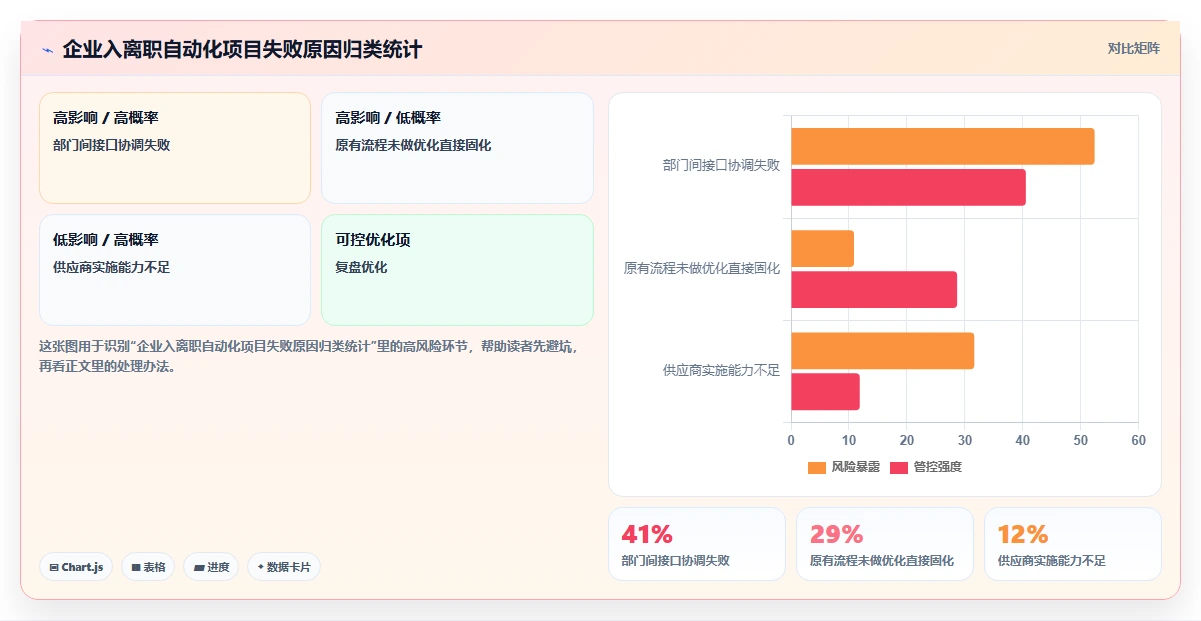Select the 数据卡片 tag chip
The image size is (1201, 621).
click(284, 567)
